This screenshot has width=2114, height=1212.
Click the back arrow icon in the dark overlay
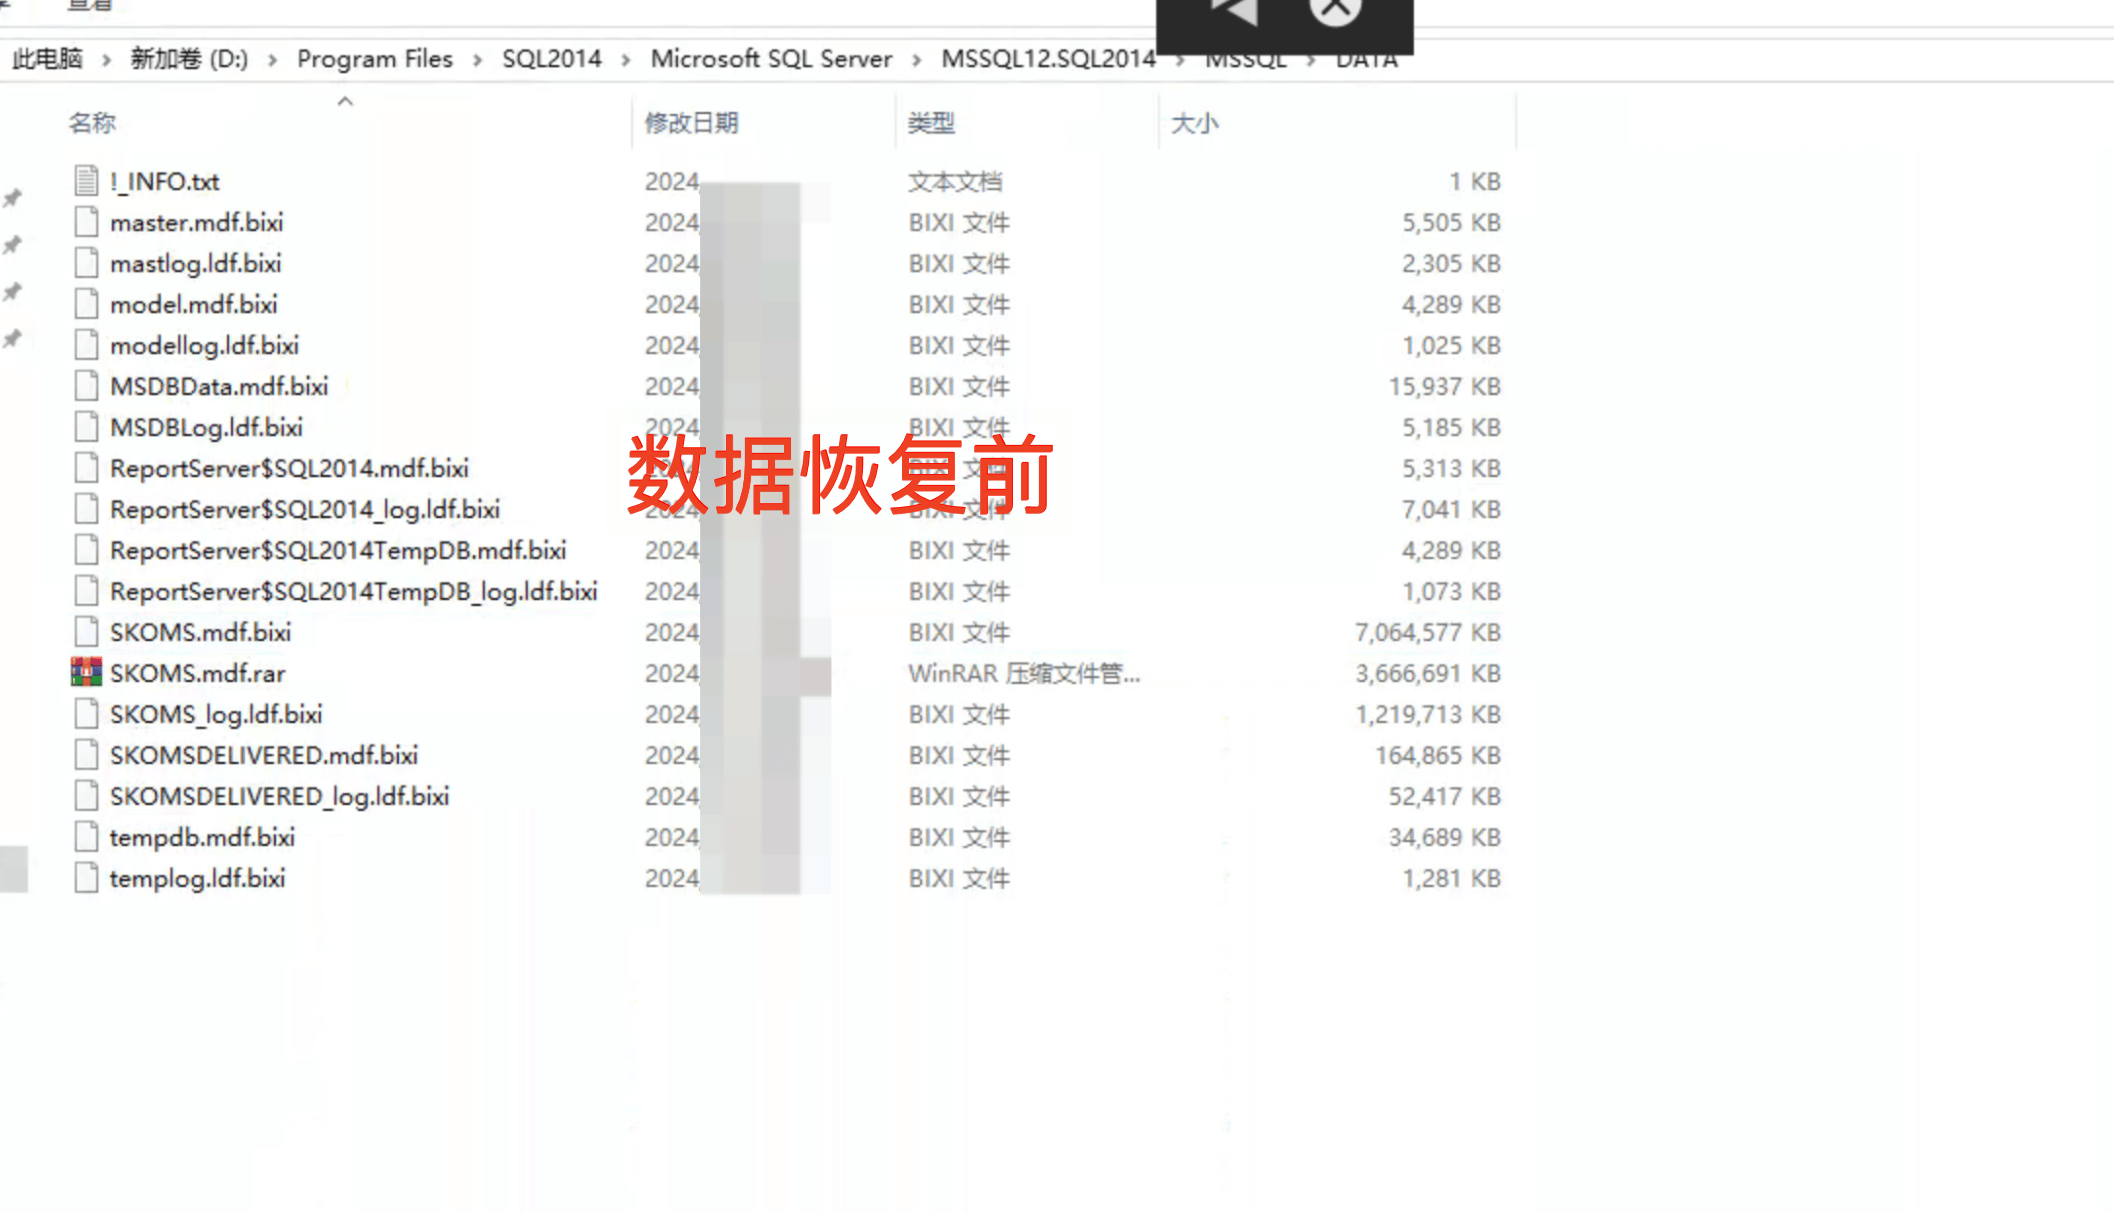(1235, 11)
